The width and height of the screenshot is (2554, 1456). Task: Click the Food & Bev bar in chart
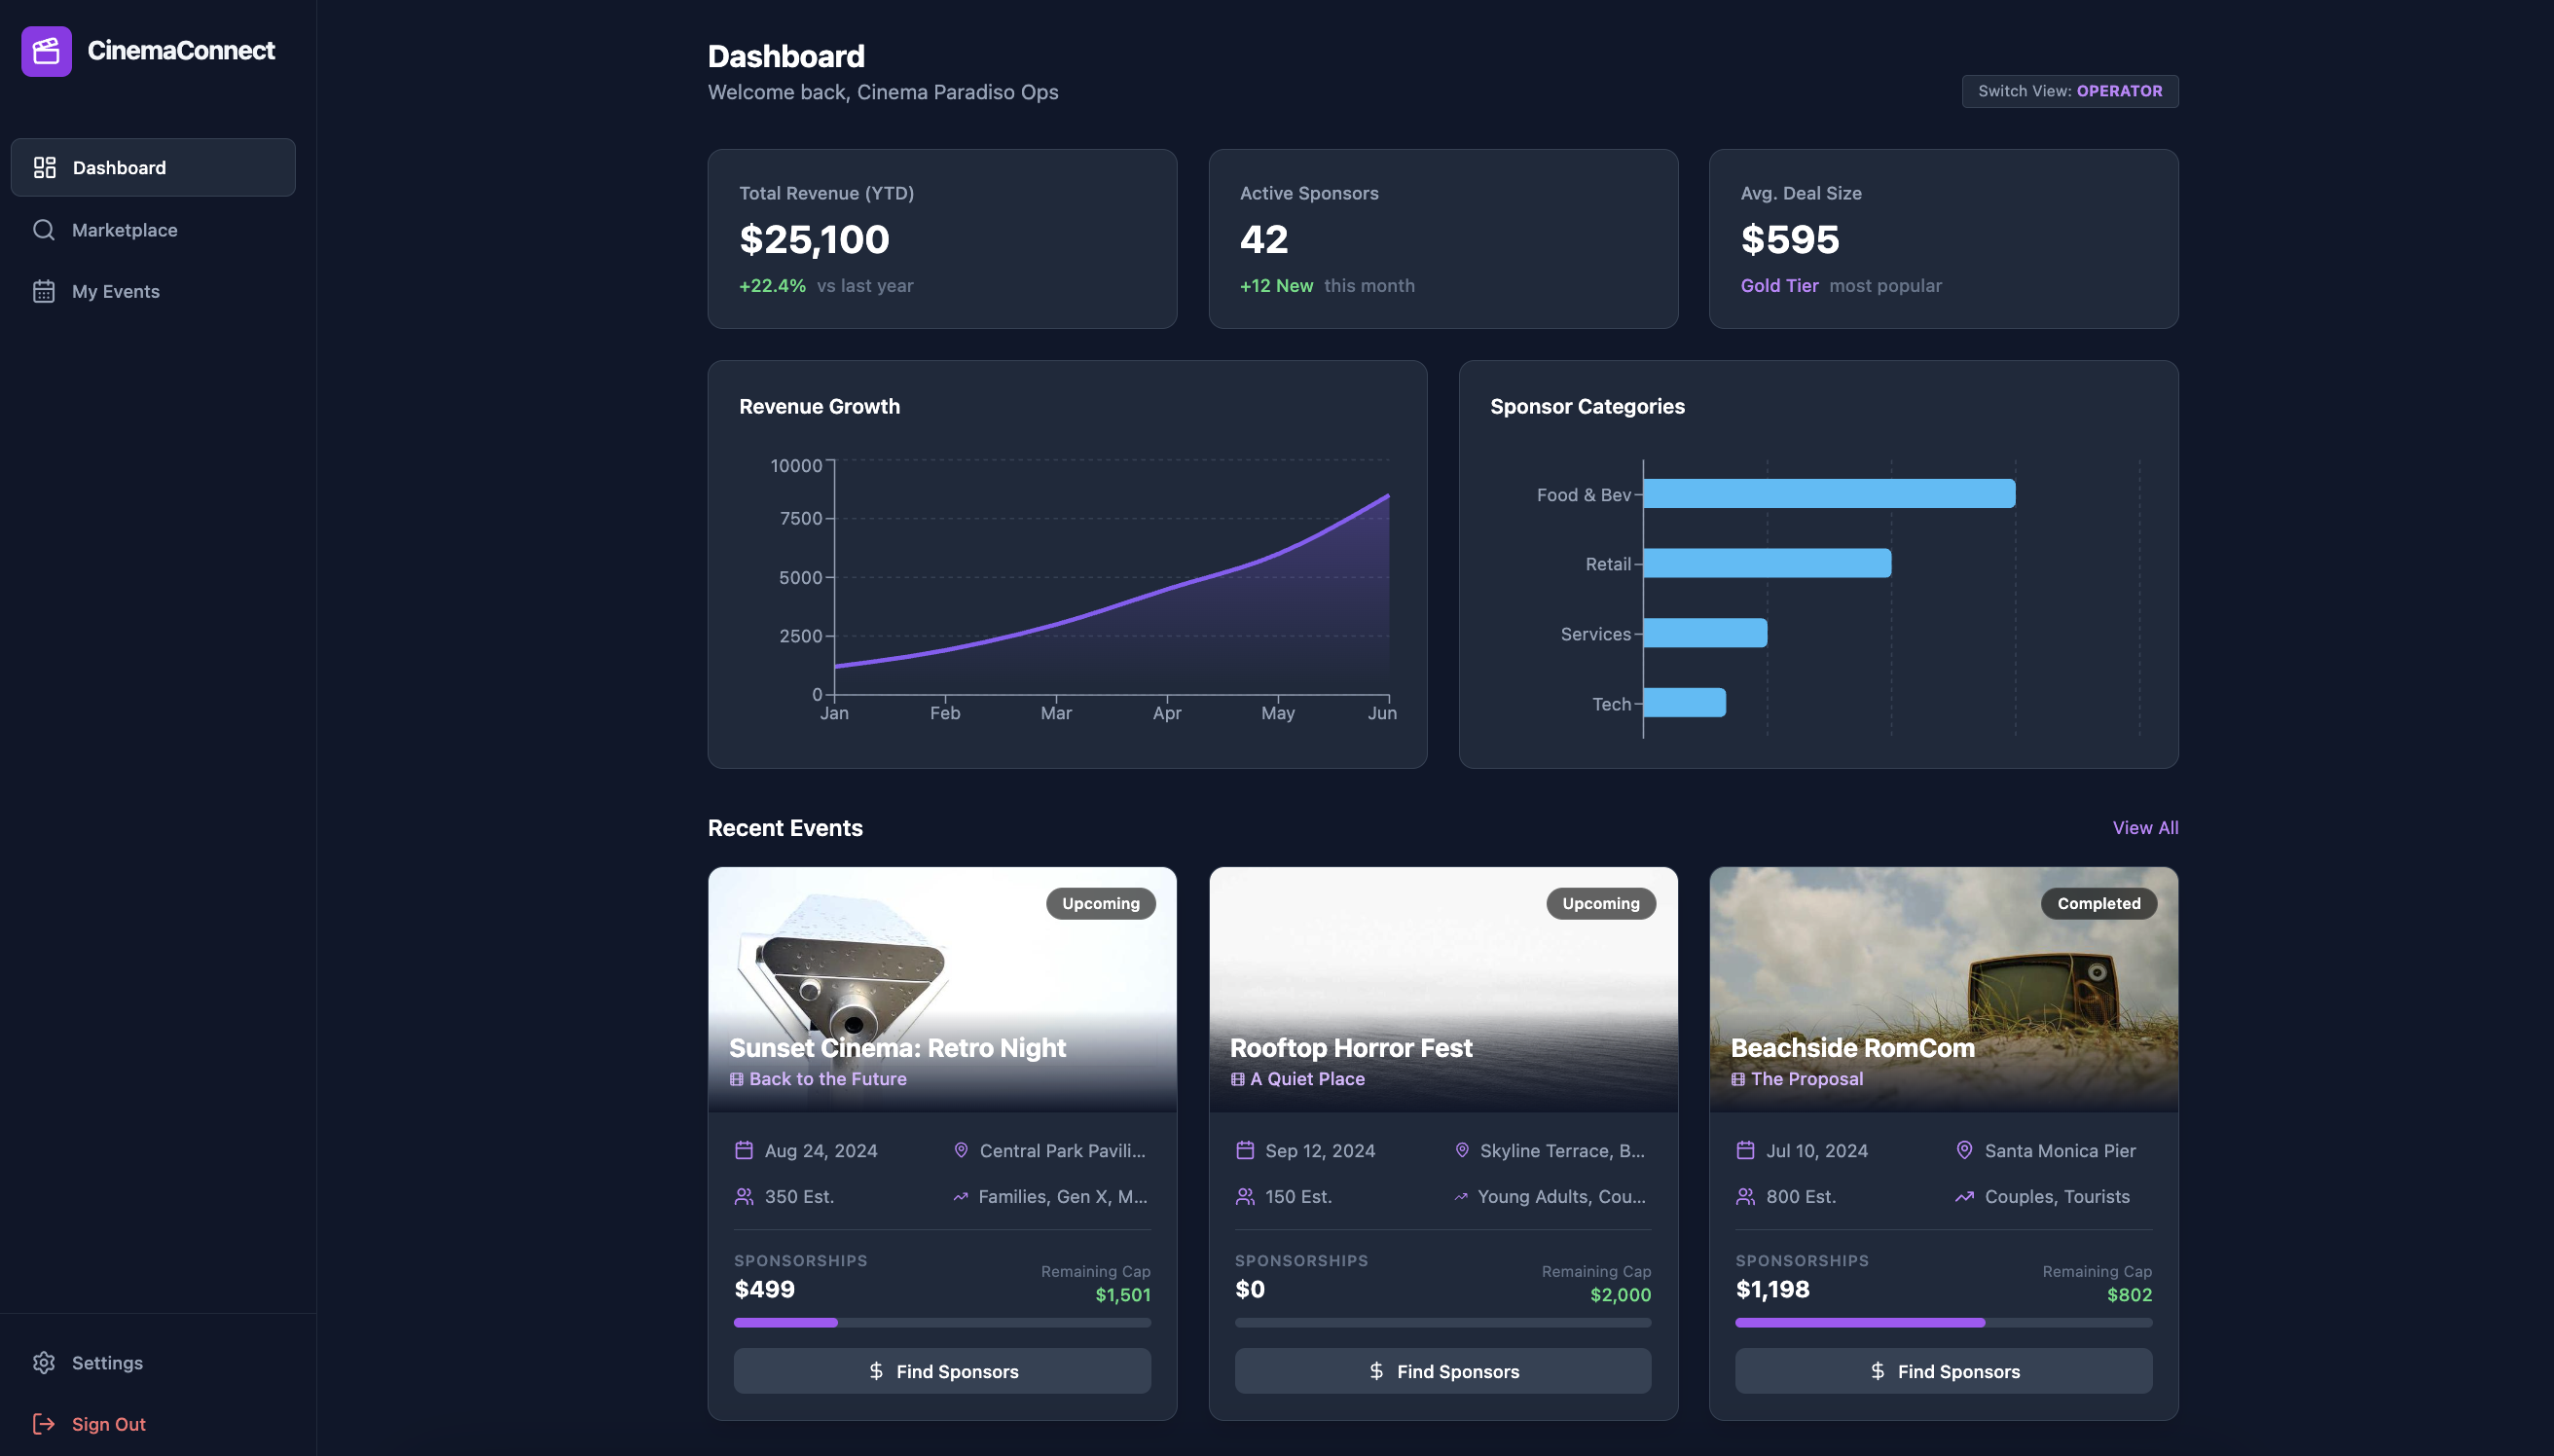click(1828, 493)
